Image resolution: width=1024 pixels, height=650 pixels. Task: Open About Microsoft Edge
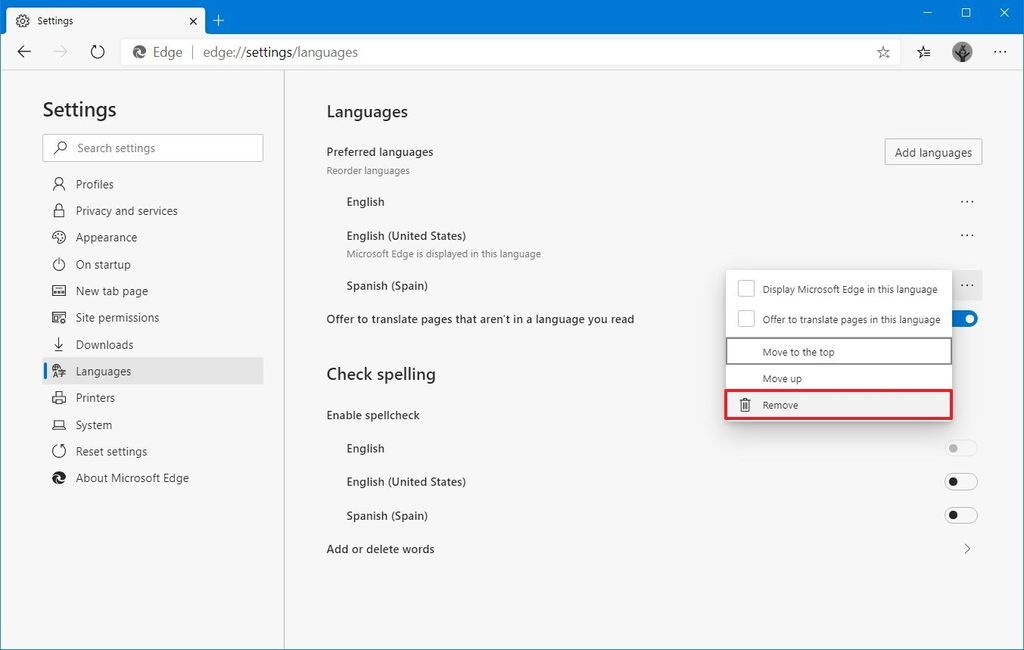(130, 478)
